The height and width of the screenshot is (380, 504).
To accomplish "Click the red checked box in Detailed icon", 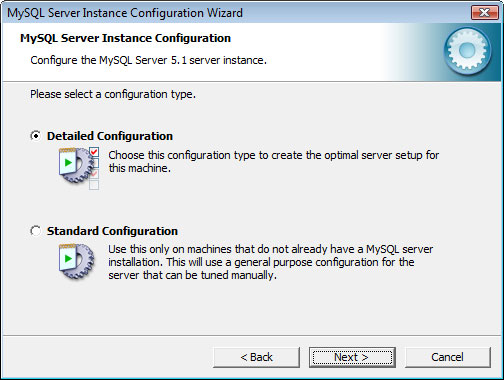I will tap(94, 152).
